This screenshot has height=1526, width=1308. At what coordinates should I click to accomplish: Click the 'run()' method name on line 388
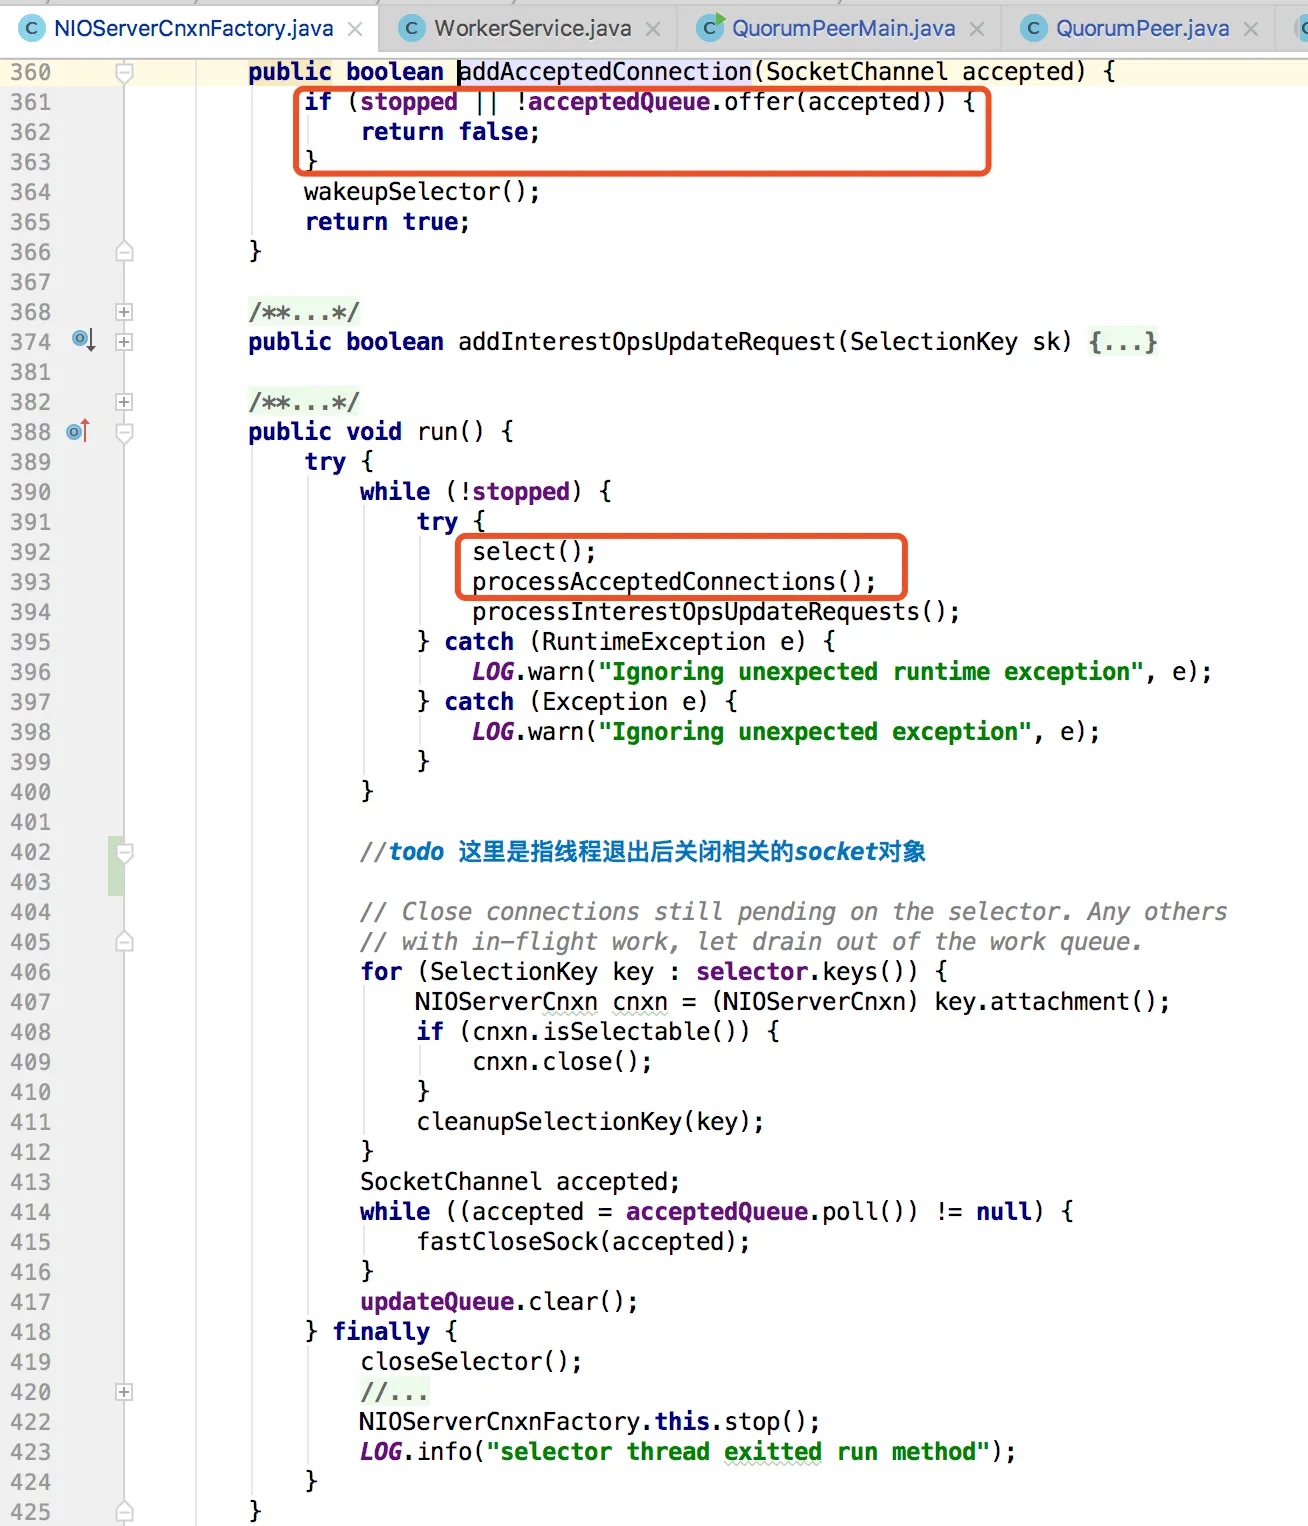coord(450,432)
